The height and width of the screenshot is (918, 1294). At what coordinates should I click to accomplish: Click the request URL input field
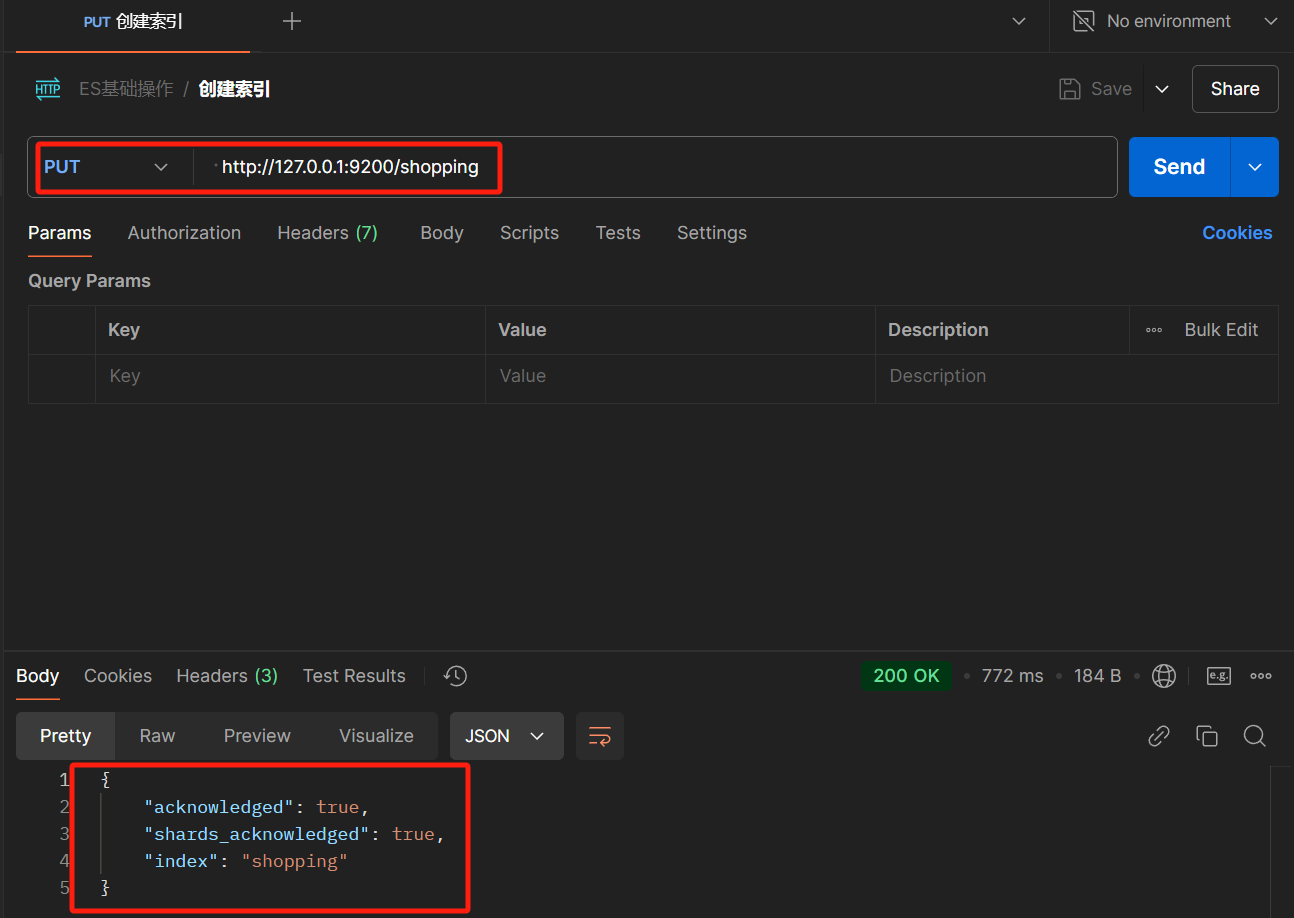[x=655, y=167]
